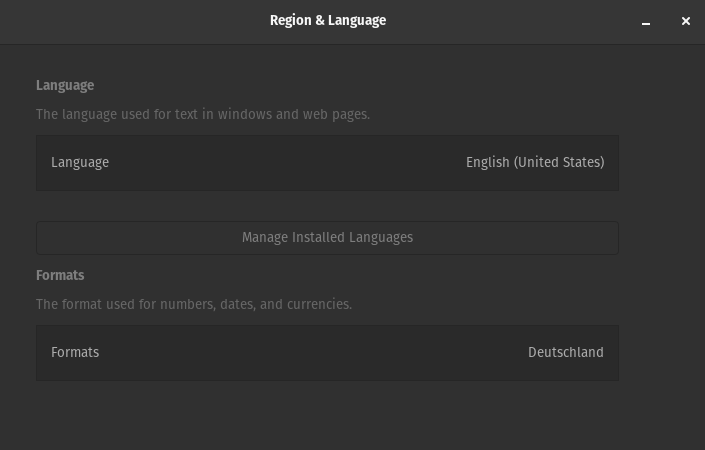705x450 pixels.
Task: Hit the underscore minimize icon in header
Action: tap(646, 21)
